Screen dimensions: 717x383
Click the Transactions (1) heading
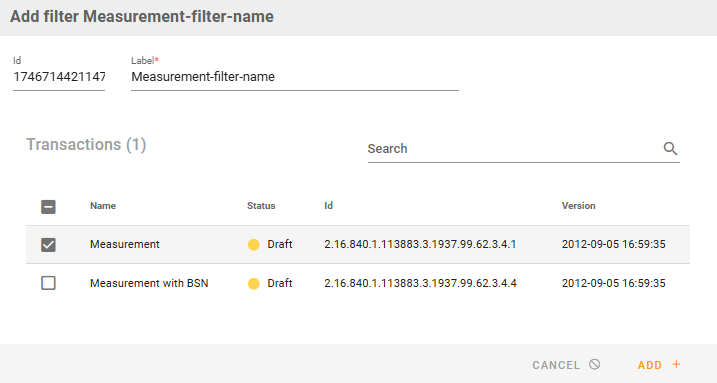(x=86, y=144)
